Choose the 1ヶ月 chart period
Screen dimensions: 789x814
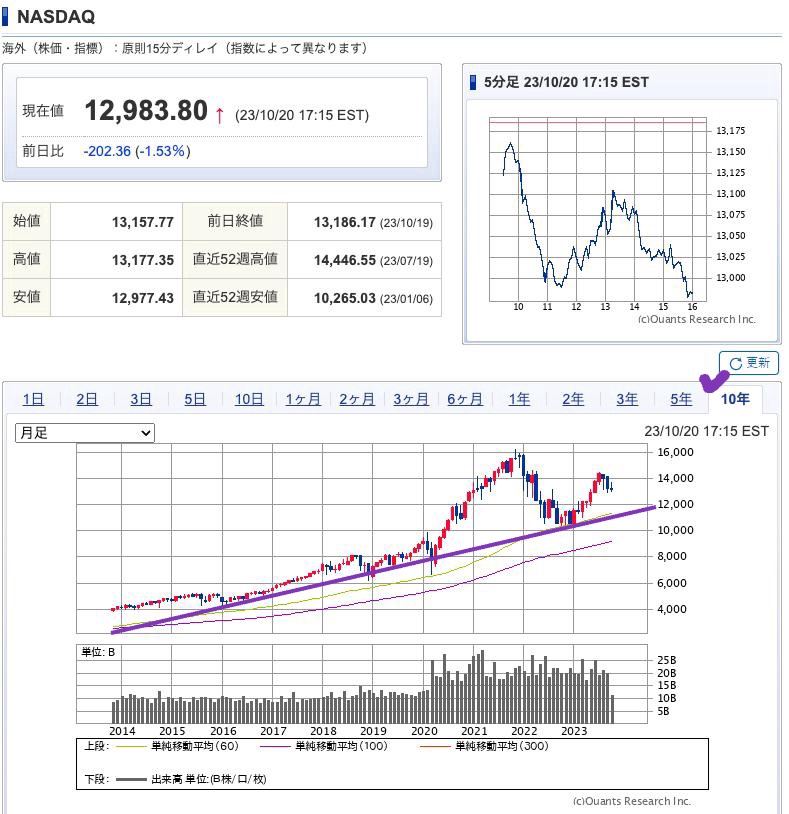pyautogui.click(x=303, y=399)
